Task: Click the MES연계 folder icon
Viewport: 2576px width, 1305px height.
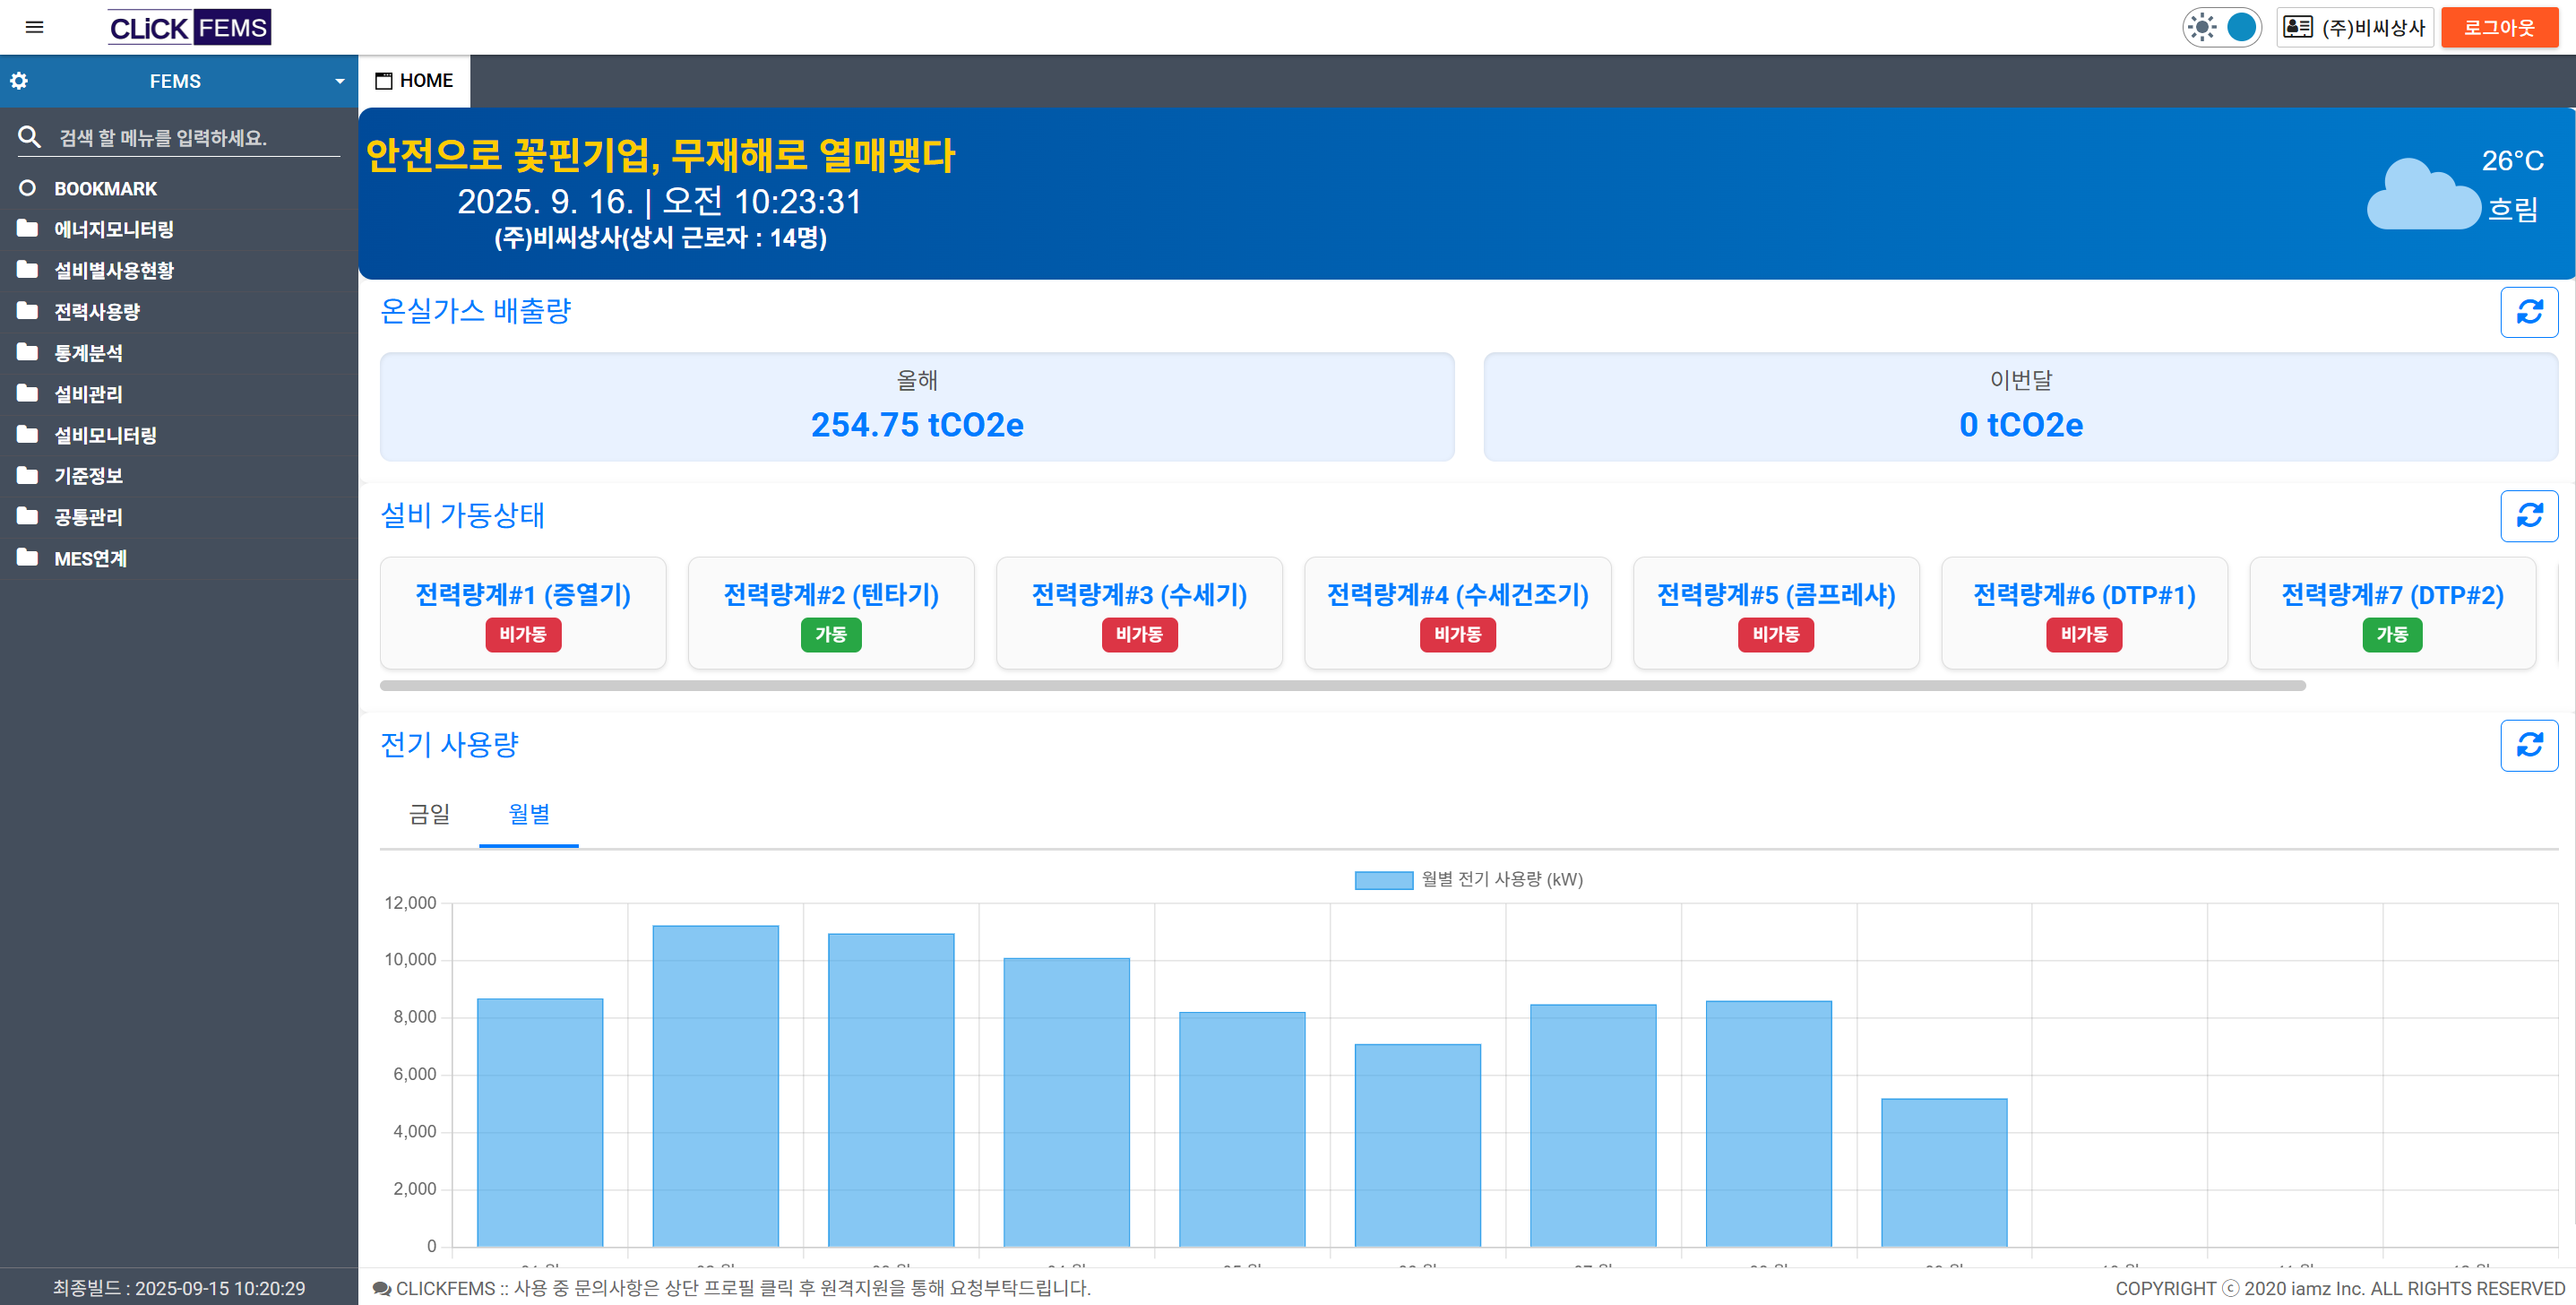Action: 27,557
